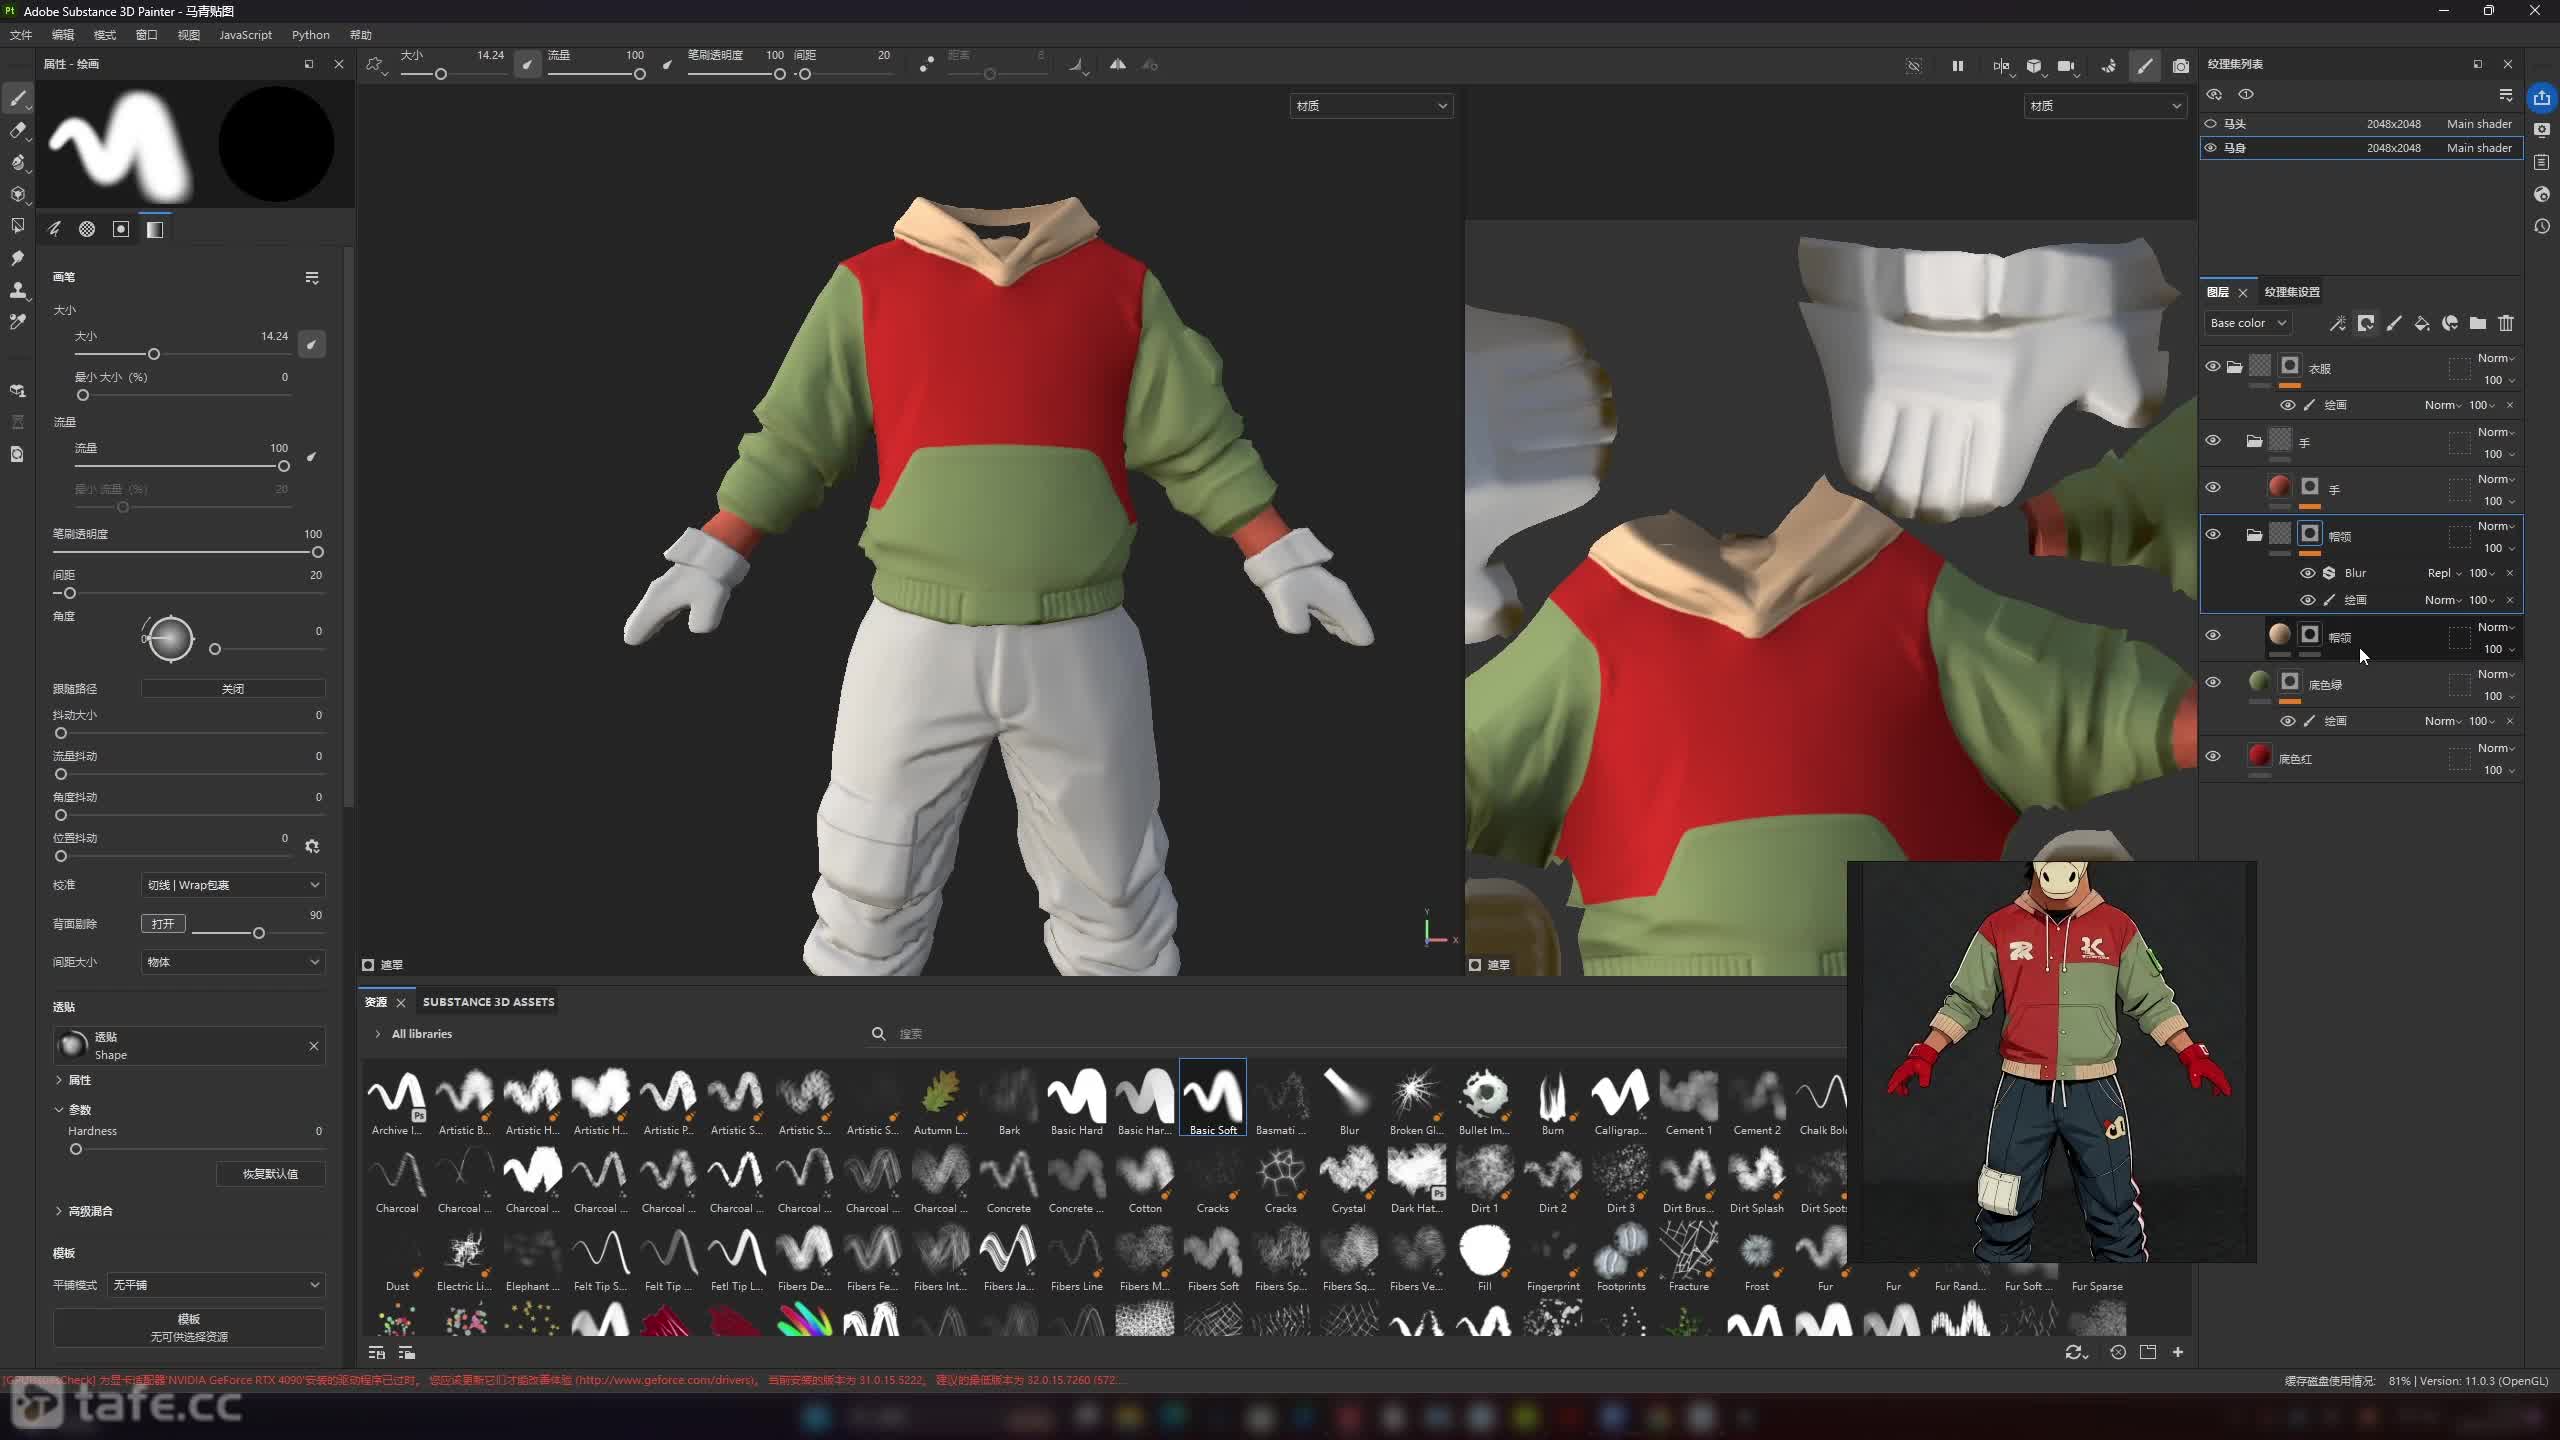Click the camera screenshot icon in top toolbar
2560x1440 pixels.
click(x=2181, y=65)
